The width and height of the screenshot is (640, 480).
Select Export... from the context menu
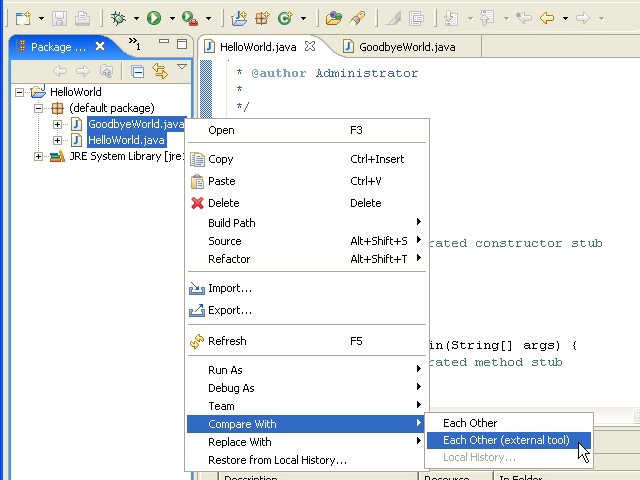coord(229,310)
